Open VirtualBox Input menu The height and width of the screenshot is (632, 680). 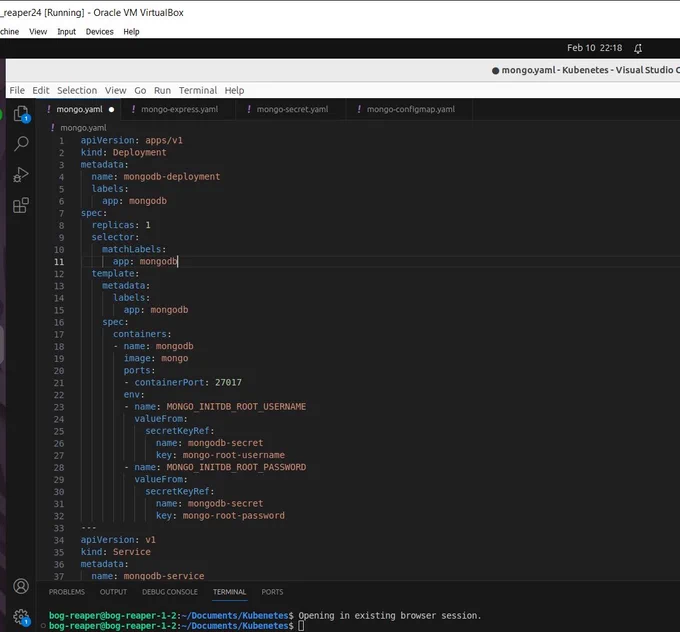[x=66, y=32]
